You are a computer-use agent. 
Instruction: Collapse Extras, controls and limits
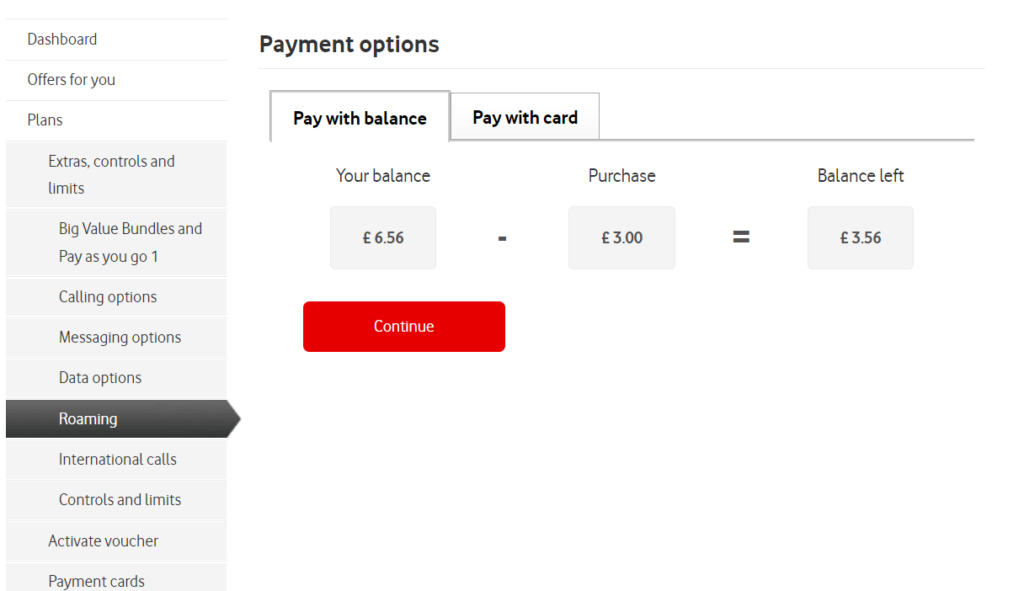[111, 174]
